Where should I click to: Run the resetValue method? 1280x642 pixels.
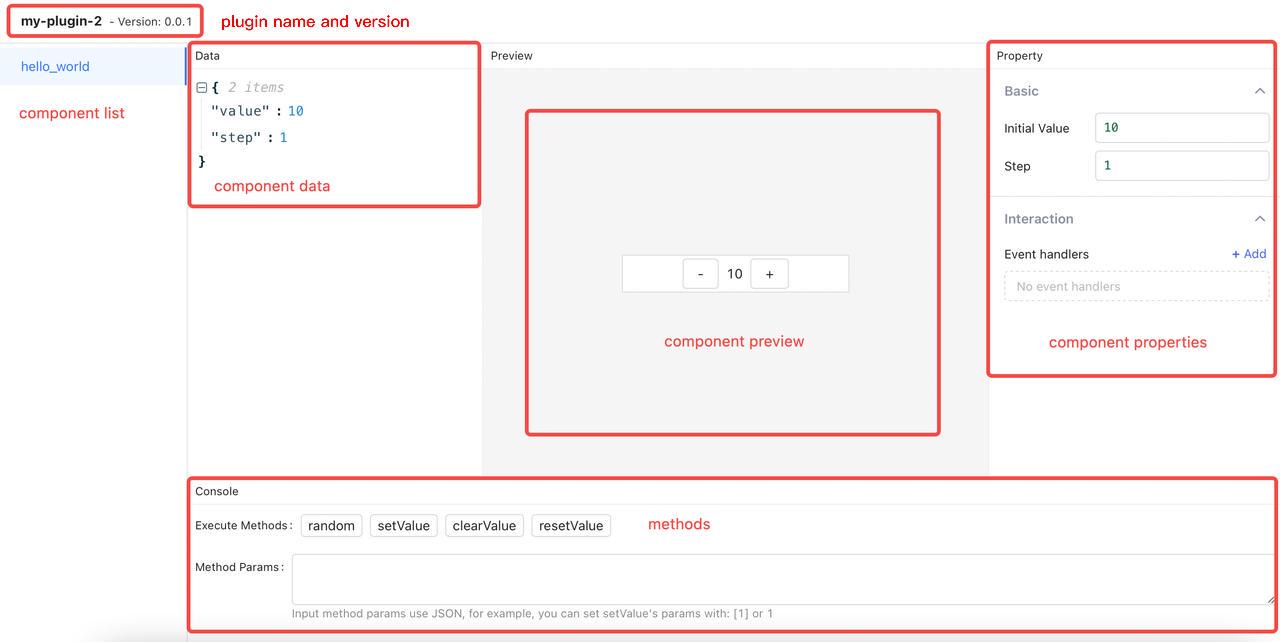pos(571,526)
